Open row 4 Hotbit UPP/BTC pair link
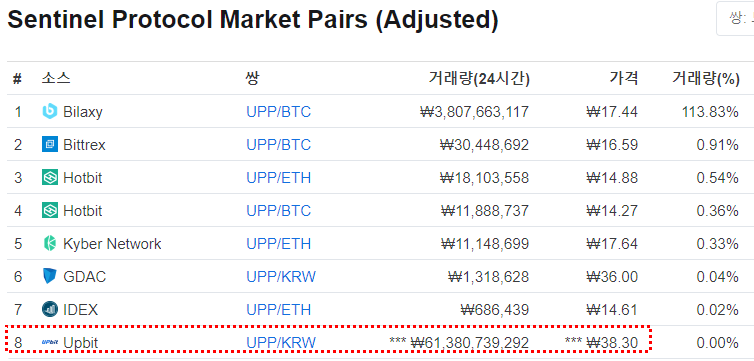 click(278, 211)
